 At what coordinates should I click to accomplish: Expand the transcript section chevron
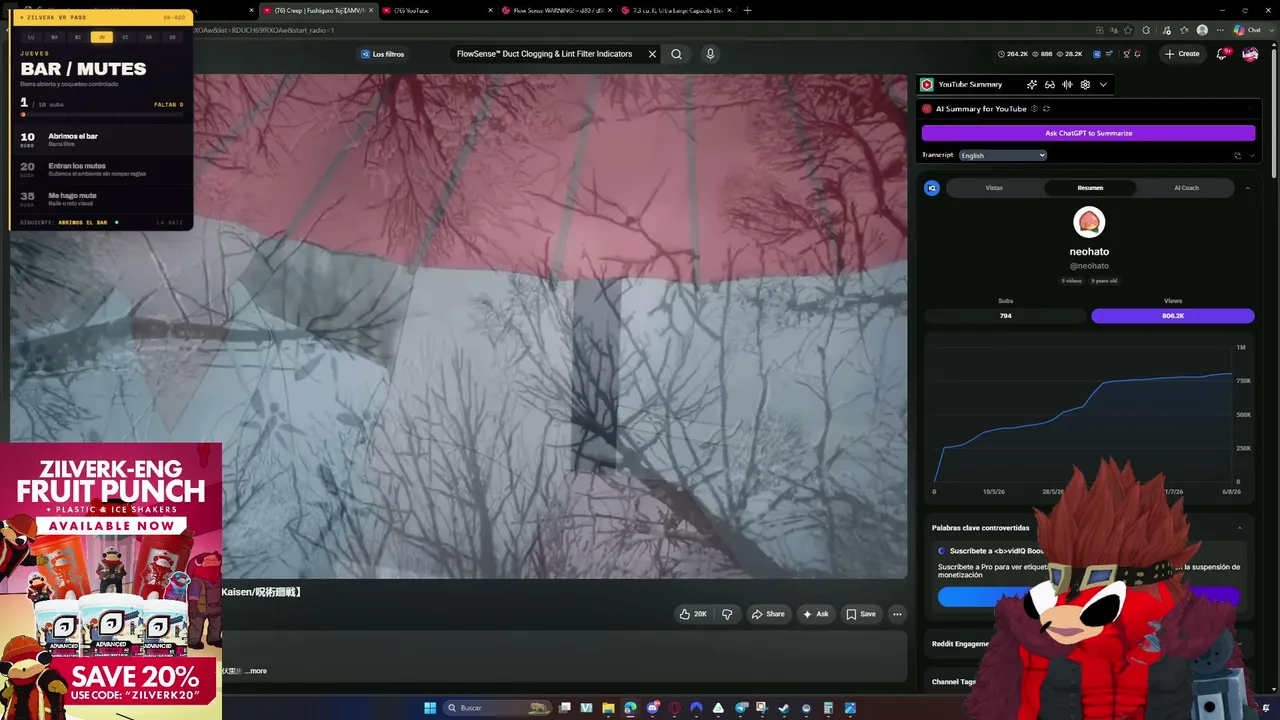[x=1251, y=155]
